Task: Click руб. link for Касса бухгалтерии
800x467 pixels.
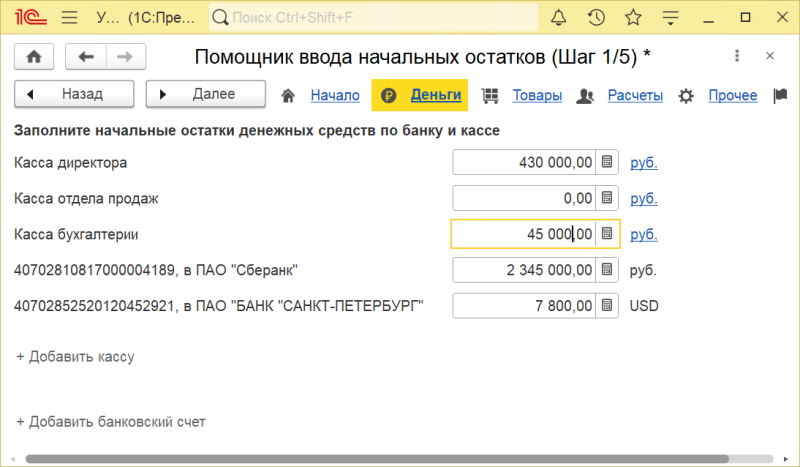Action: coord(644,234)
